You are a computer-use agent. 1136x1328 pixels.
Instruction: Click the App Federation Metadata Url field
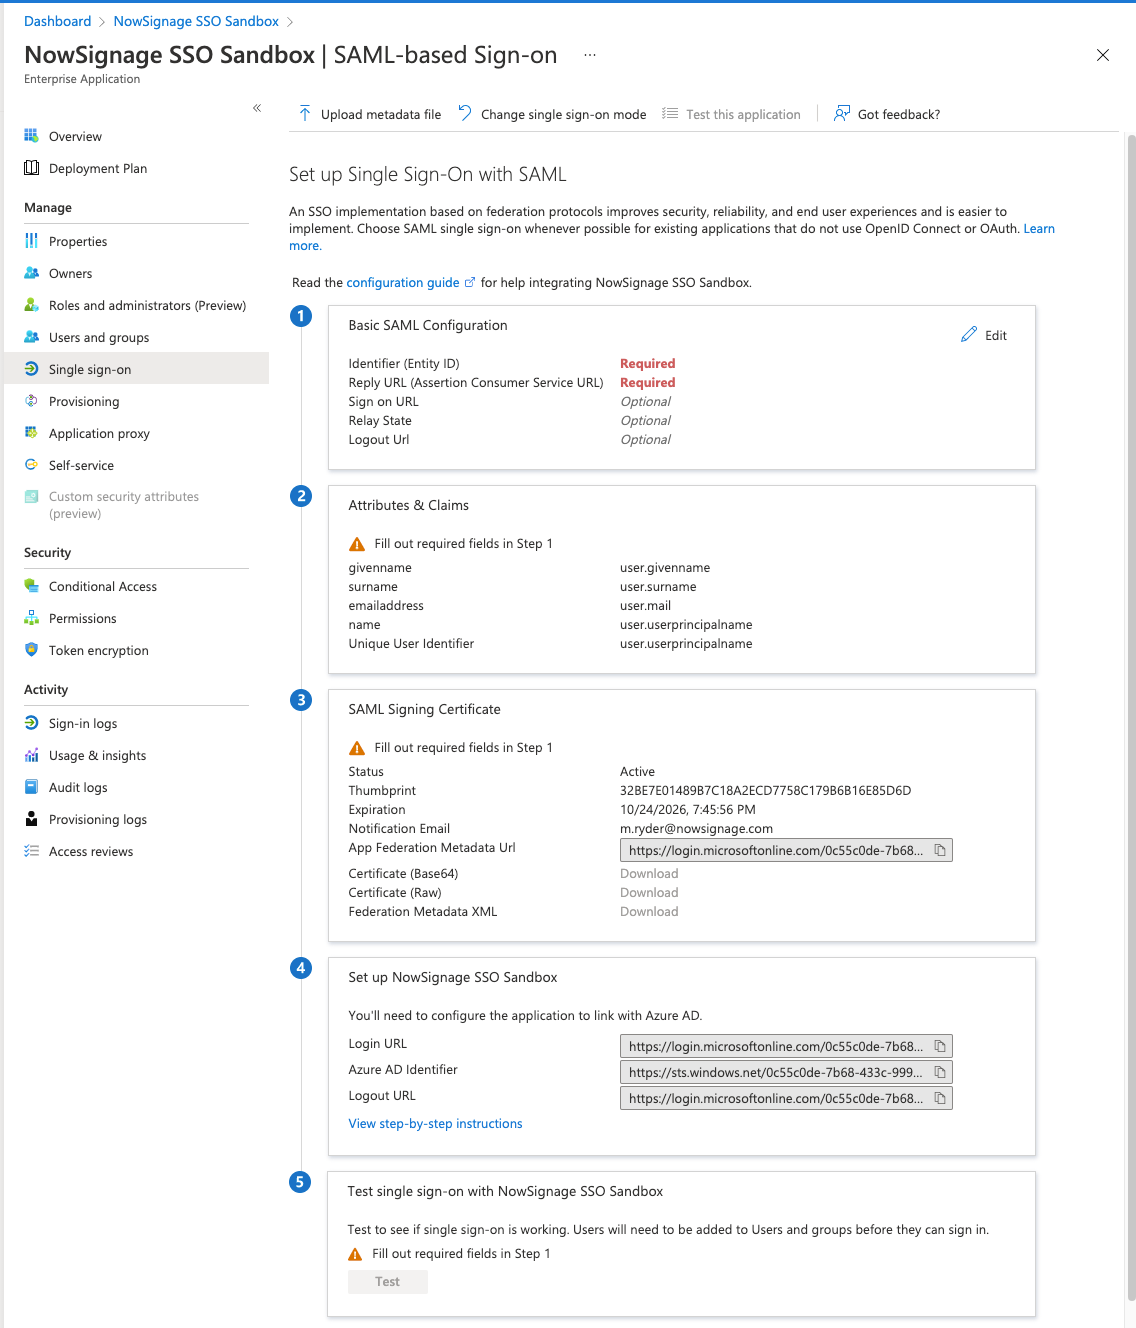(775, 850)
